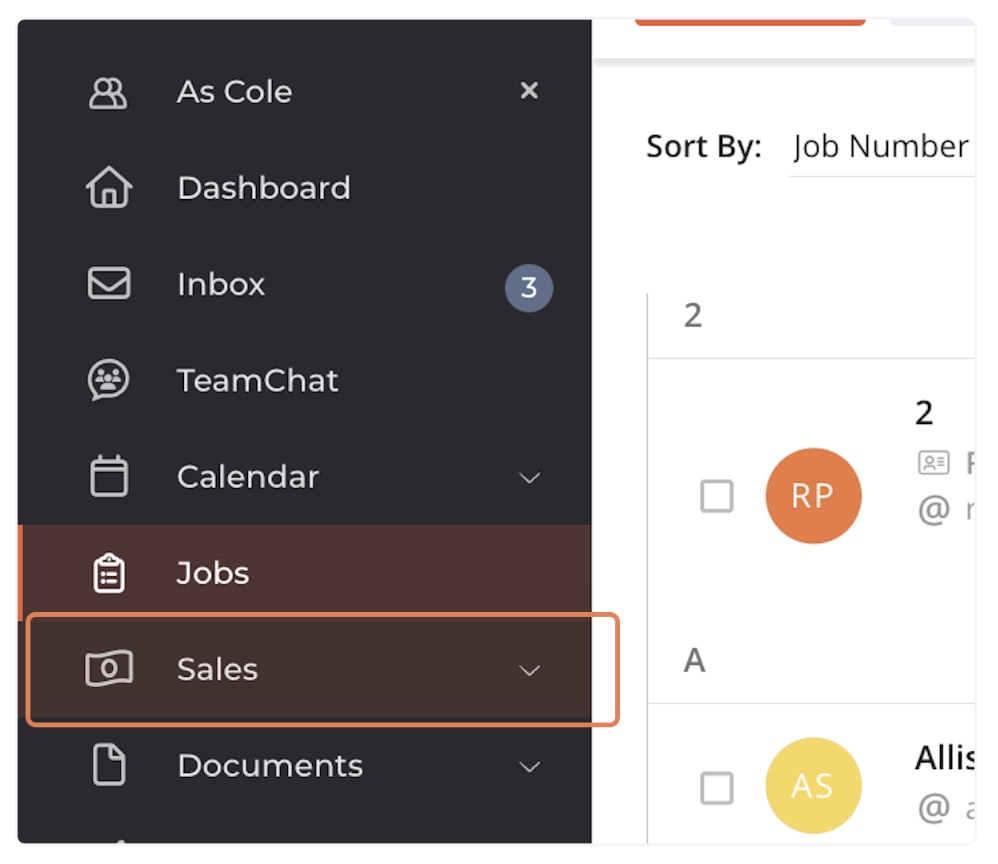Expand the Documents submenu chevron
This screenshot has width=998, height=864.
tap(530, 767)
